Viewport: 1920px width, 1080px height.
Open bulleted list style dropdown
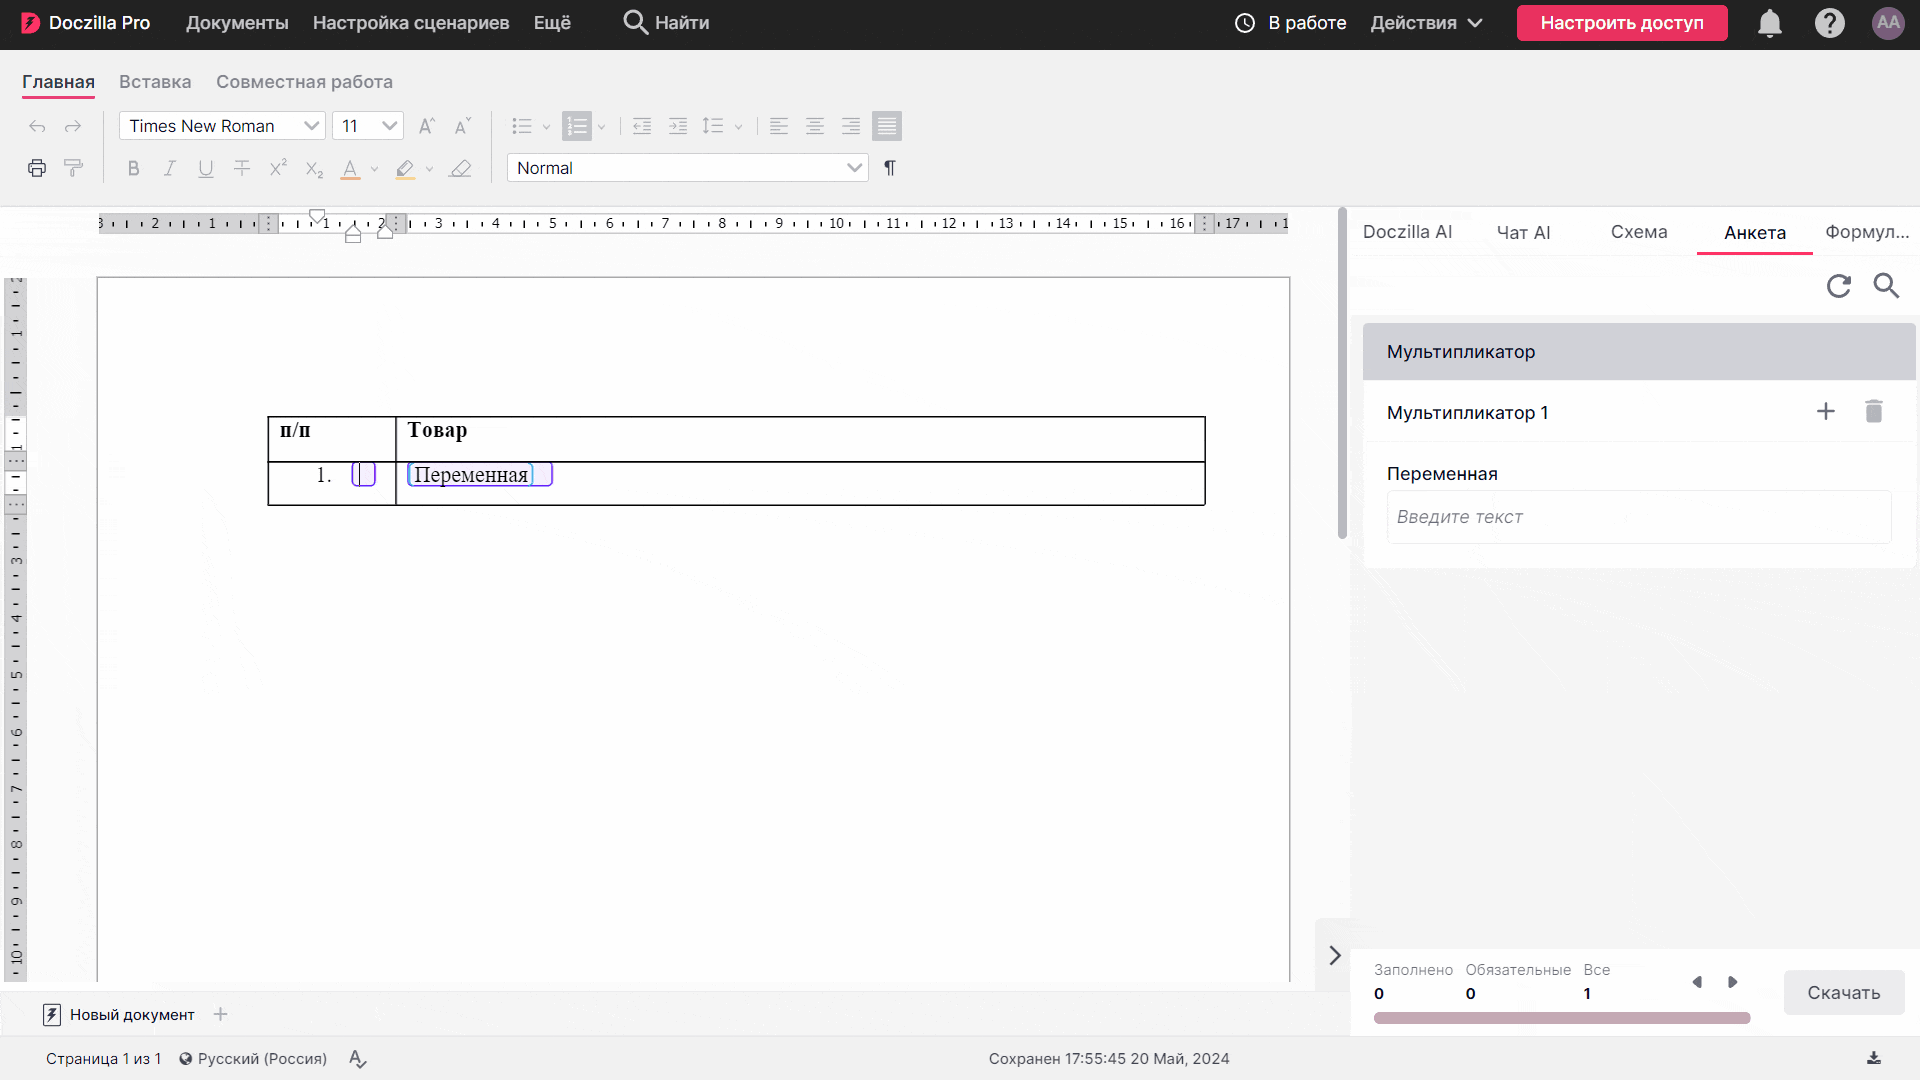pyautogui.click(x=546, y=127)
